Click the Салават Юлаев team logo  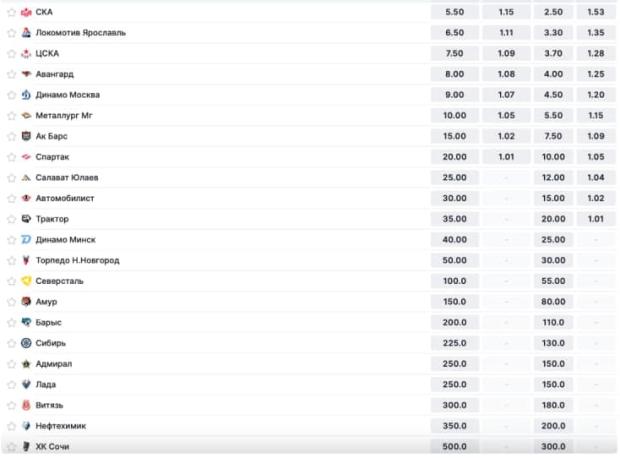click(x=26, y=178)
